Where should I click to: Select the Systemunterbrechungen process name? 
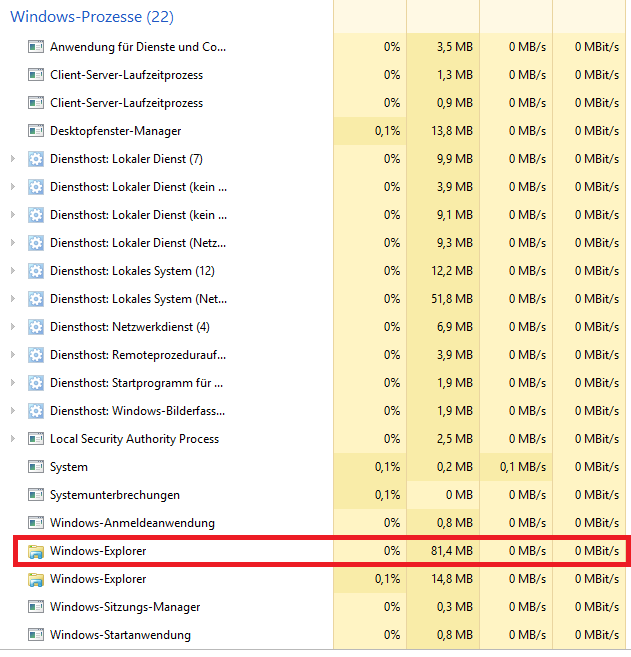[115, 495]
